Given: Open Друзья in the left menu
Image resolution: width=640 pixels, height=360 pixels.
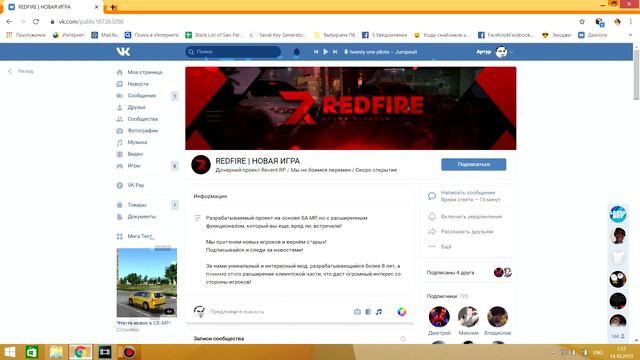Looking at the screenshot, I should pyautogui.click(x=136, y=107).
